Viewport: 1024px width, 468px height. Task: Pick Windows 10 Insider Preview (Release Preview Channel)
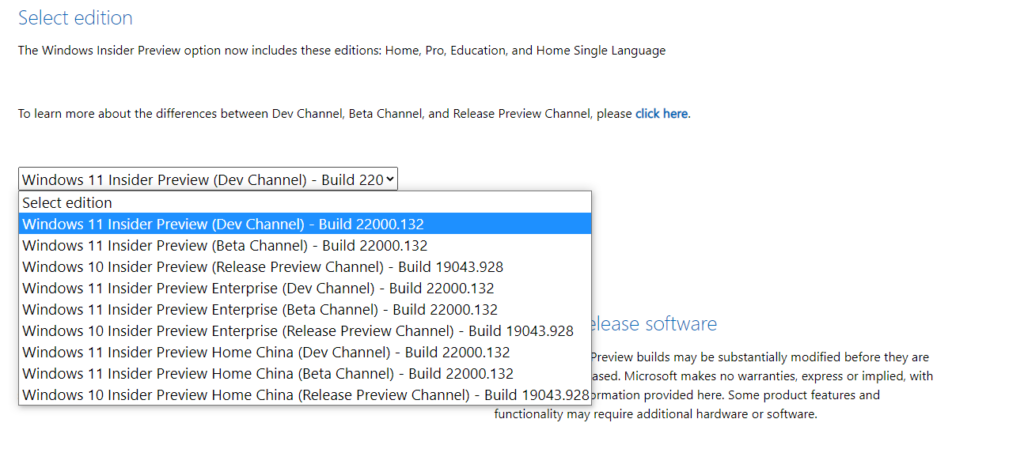(x=305, y=266)
